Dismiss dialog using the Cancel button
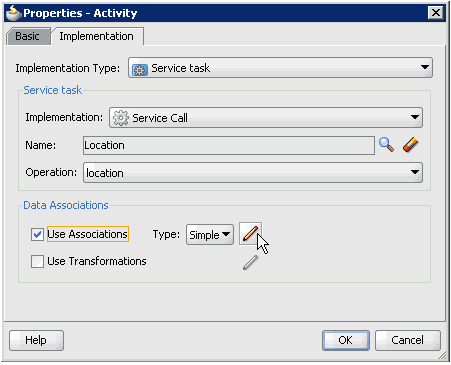Viewport: 451px width, 365px height. click(408, 340)
